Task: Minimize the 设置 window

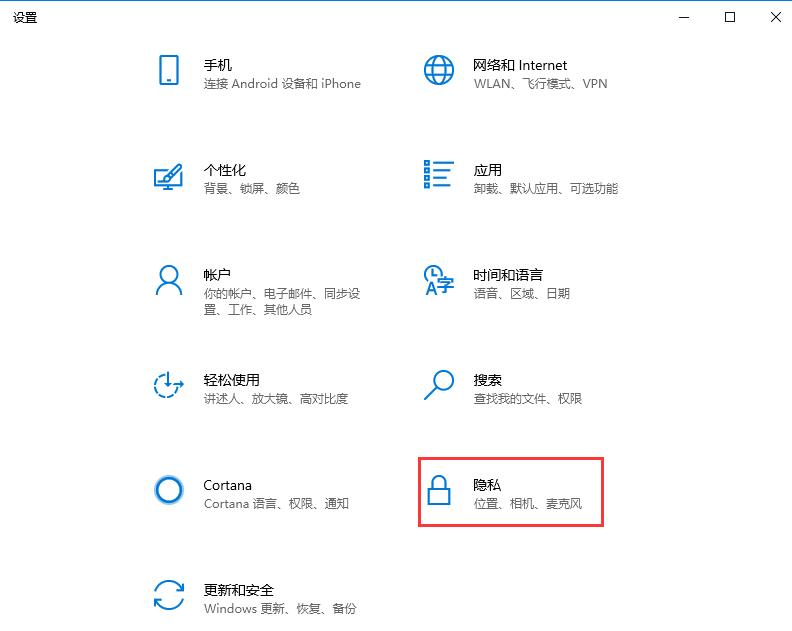Action: (684, 18)
